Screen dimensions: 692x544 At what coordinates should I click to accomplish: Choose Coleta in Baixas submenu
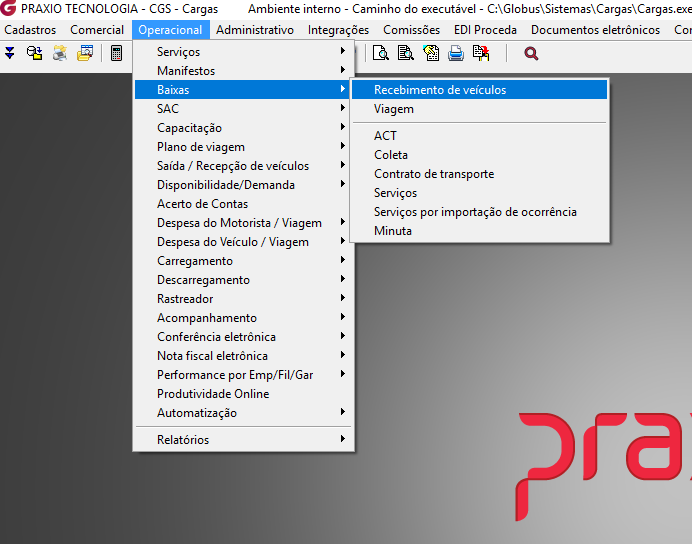coord(479,154)
